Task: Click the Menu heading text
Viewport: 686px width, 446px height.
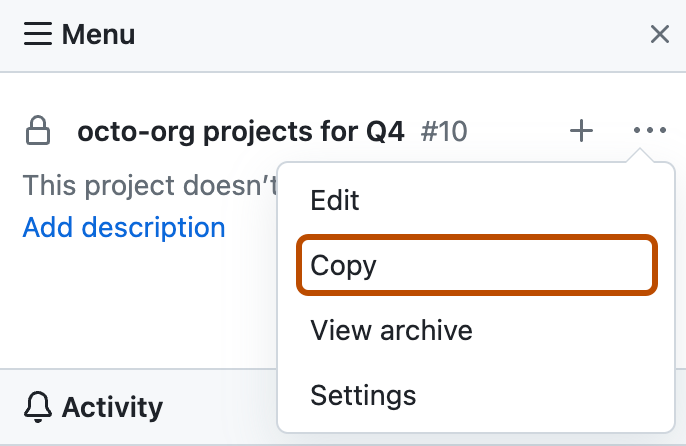Action: tap(98, 34)
